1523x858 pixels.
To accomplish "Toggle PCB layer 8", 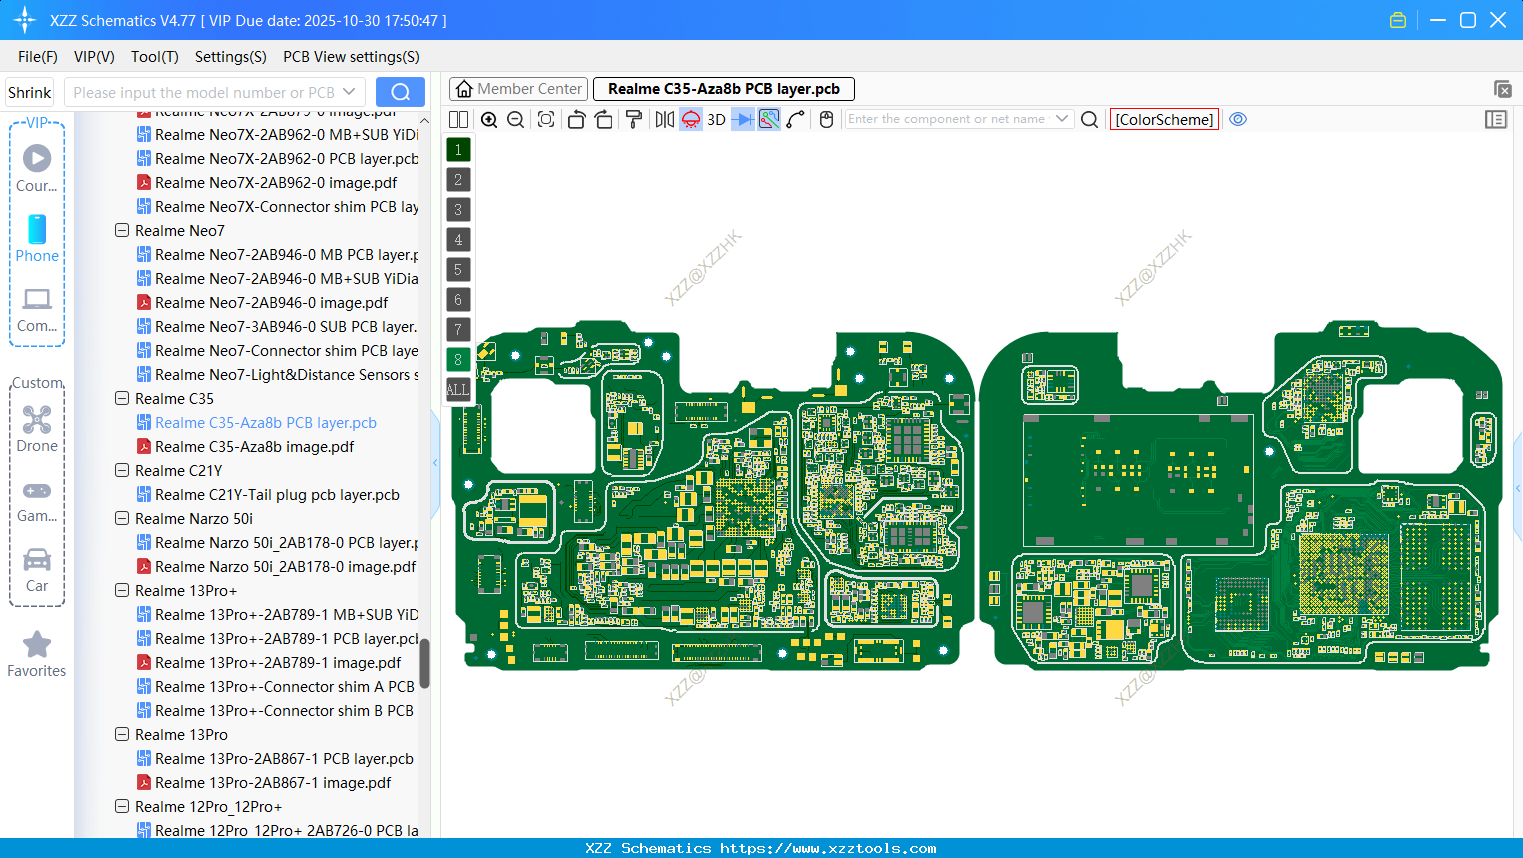I will [458, 360].
